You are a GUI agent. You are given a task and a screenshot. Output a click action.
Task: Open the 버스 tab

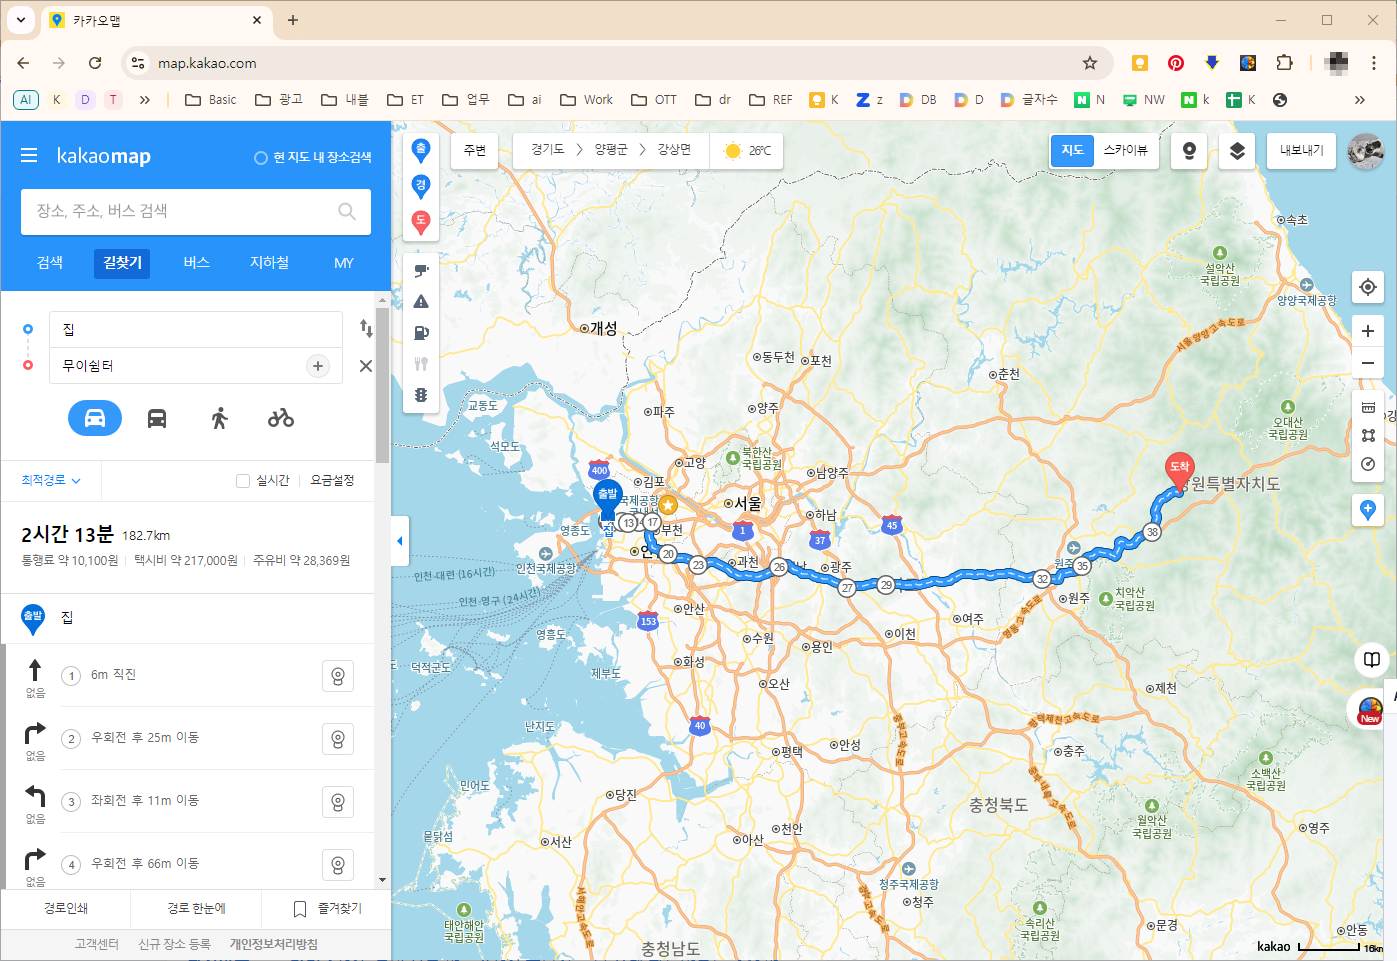click(197, 263)
